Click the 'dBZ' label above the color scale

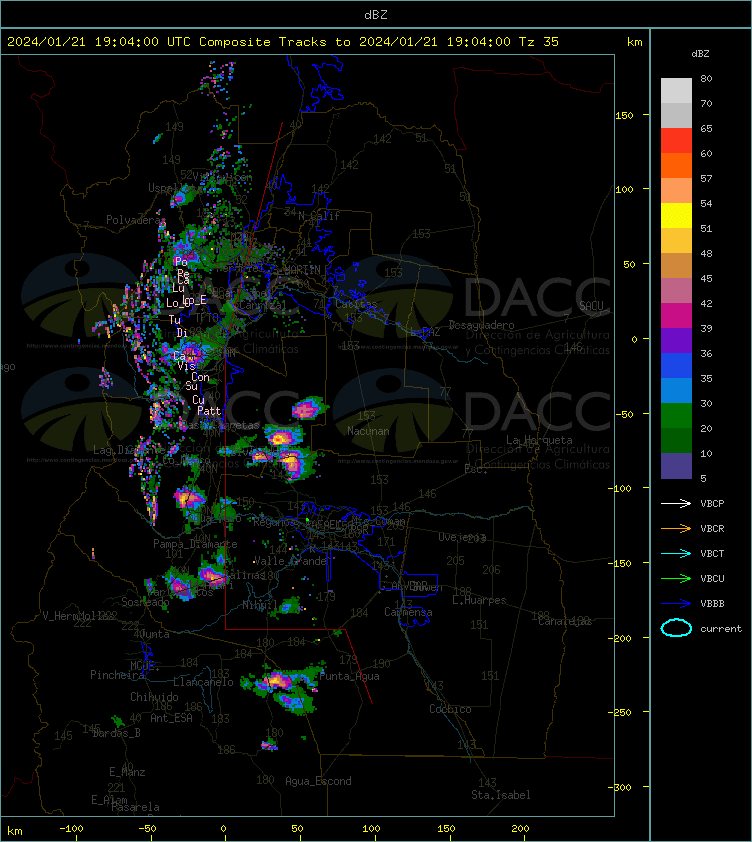click(700, 54)
